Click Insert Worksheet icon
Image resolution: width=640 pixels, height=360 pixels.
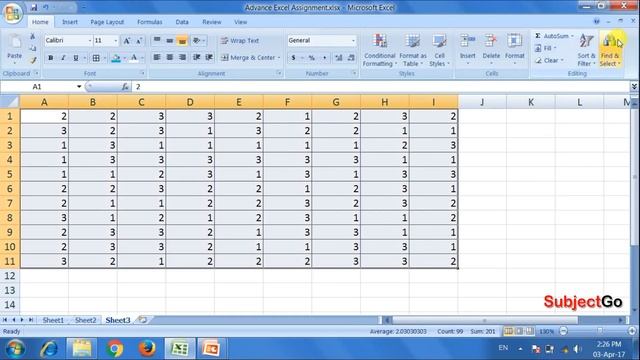coord(142,320)
